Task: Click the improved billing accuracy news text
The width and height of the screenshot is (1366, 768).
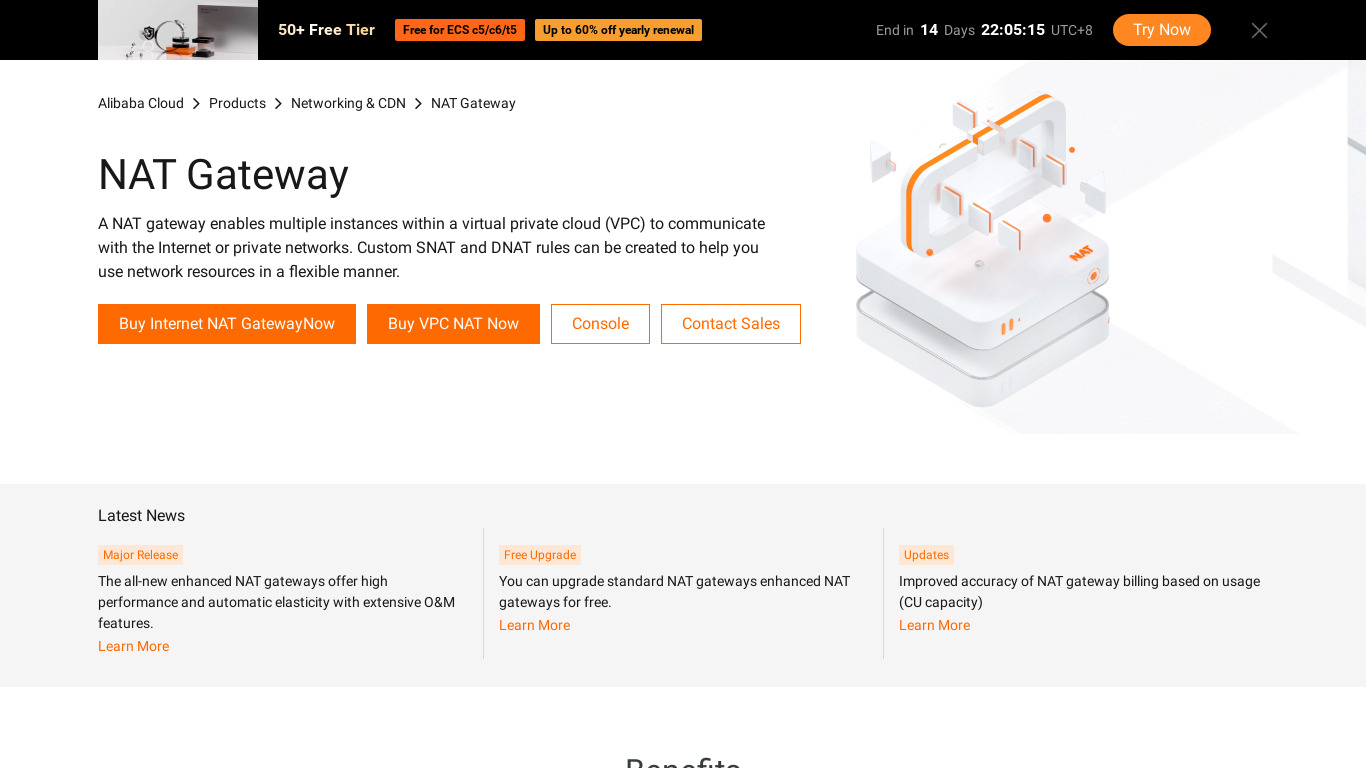Action: [x=1079, y=591]
